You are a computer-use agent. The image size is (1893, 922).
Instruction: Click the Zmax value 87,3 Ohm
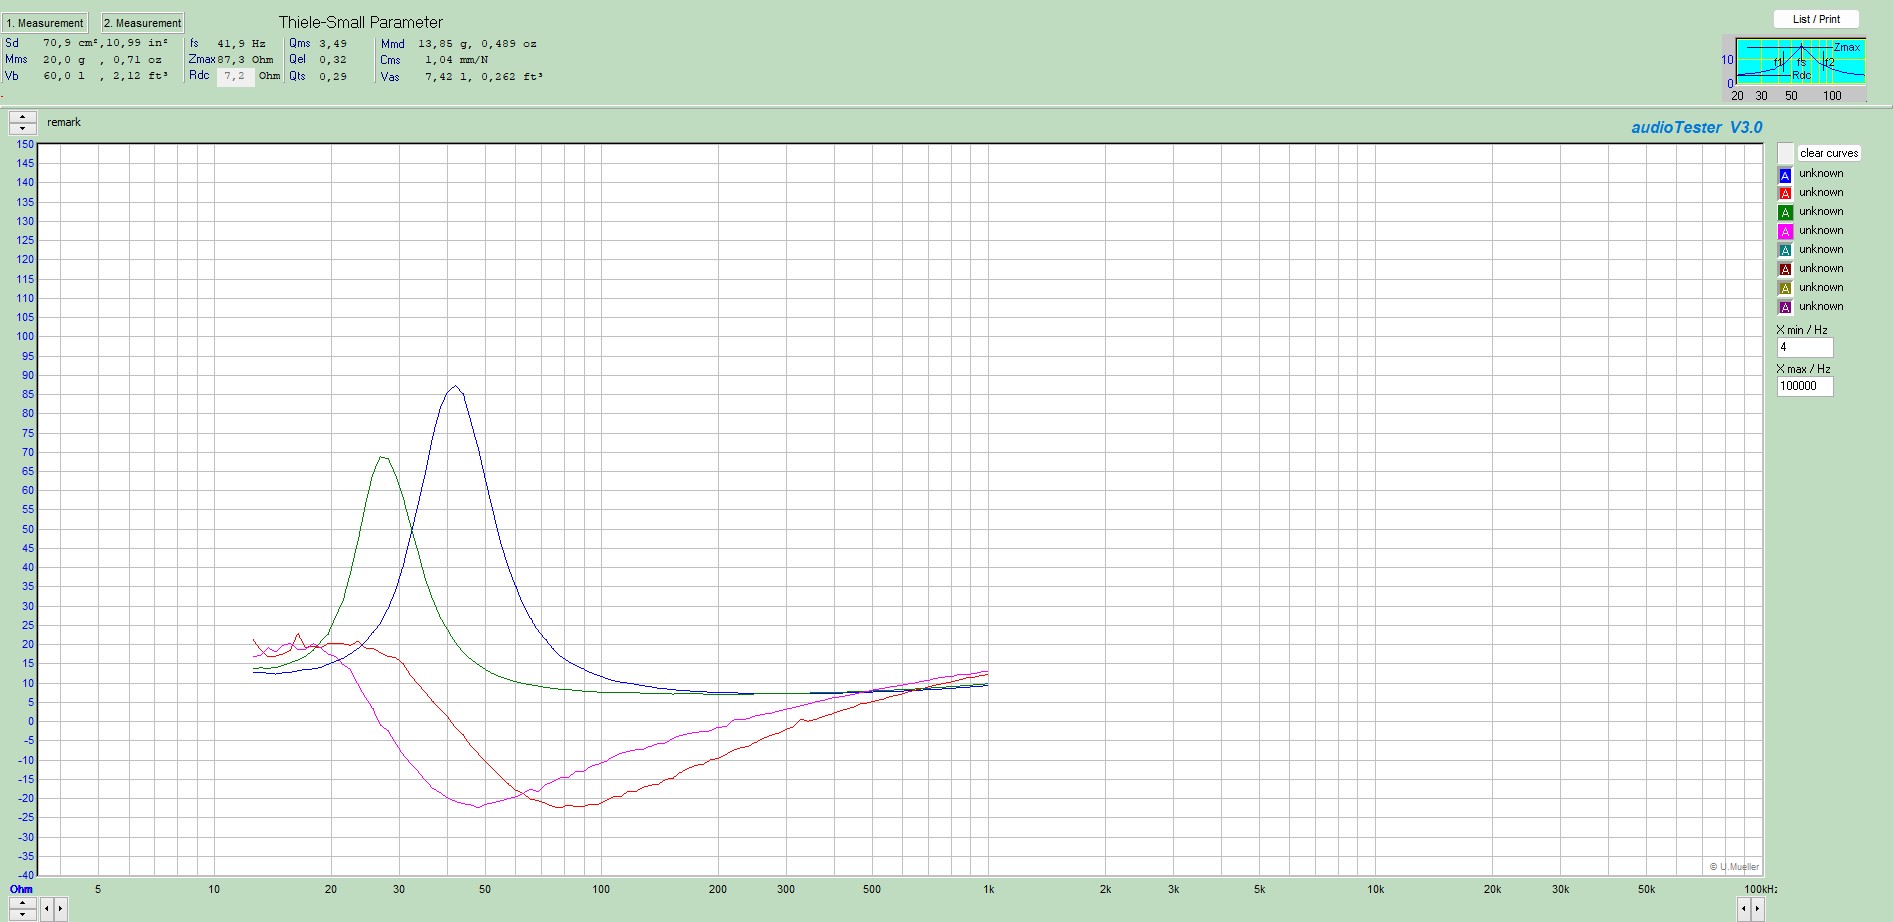[245, 60]
